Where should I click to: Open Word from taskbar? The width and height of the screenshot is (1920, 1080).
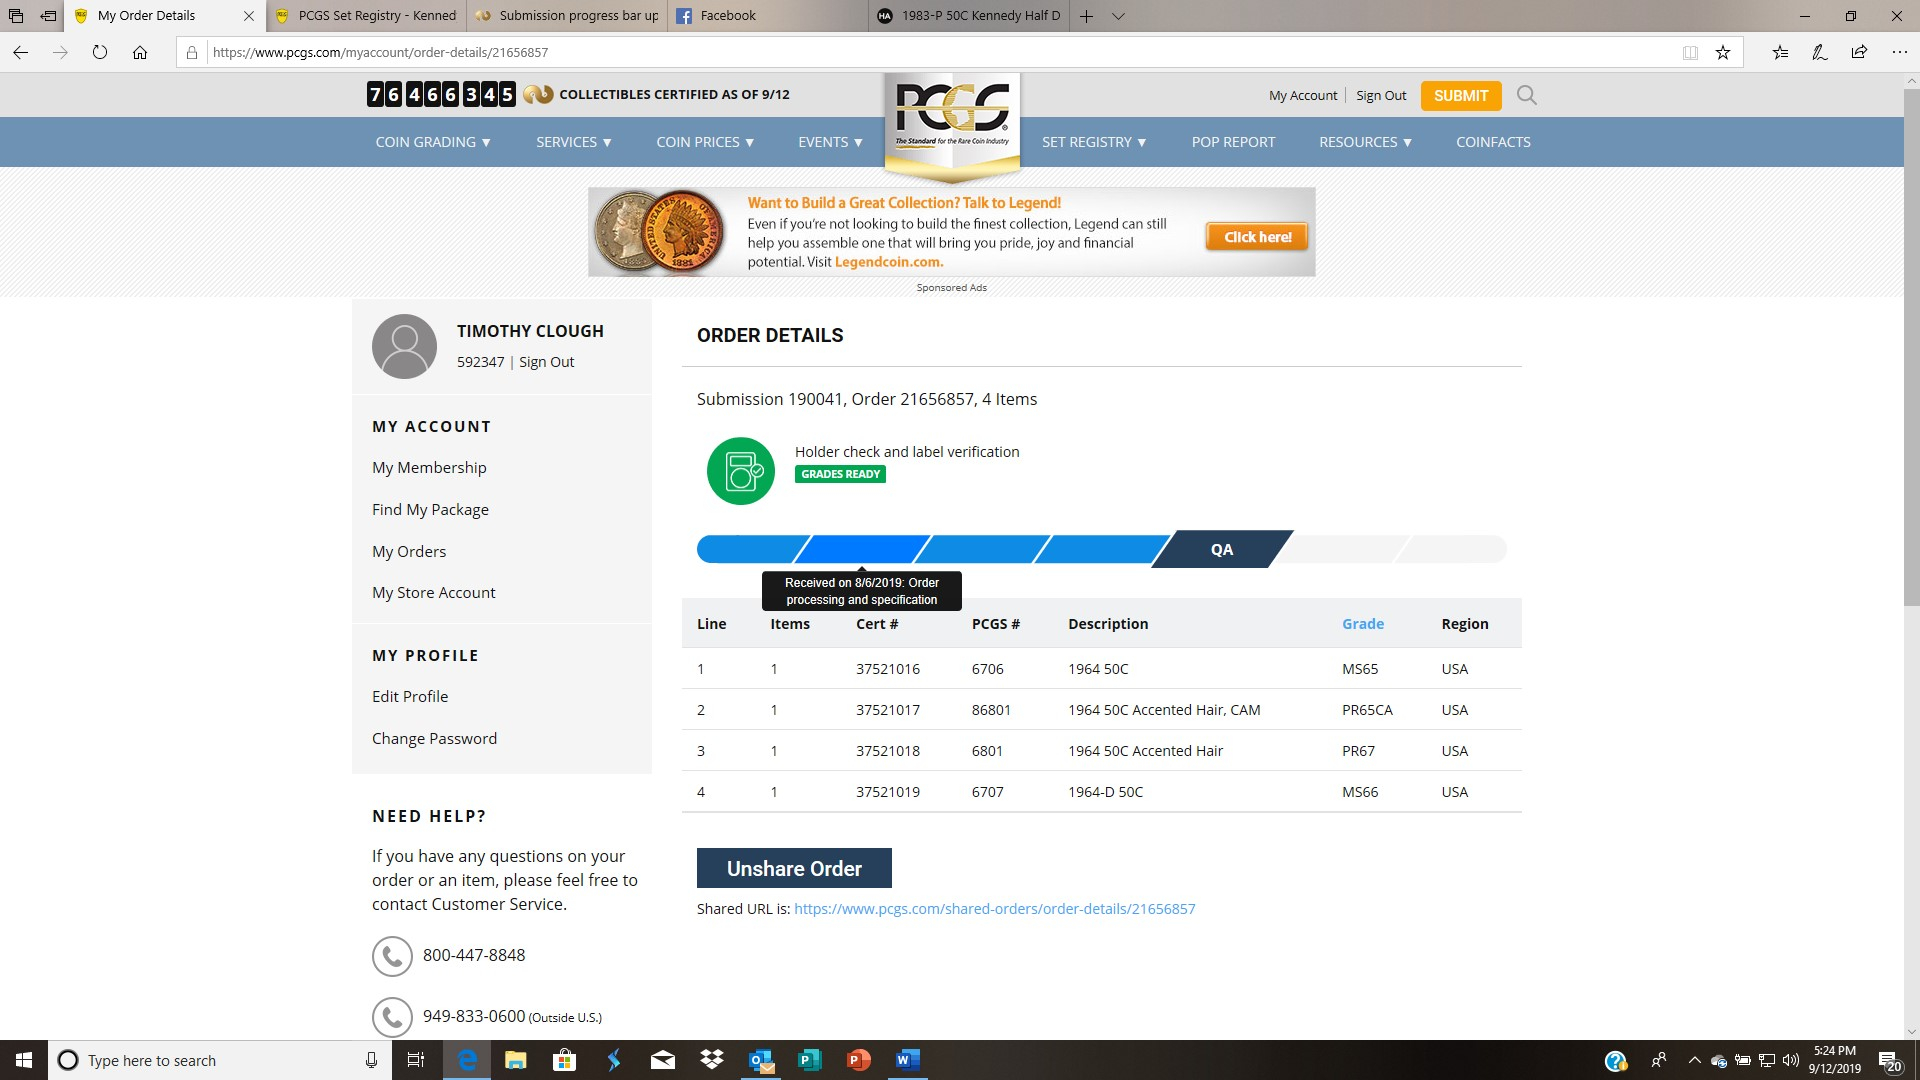coord(908,1060)
